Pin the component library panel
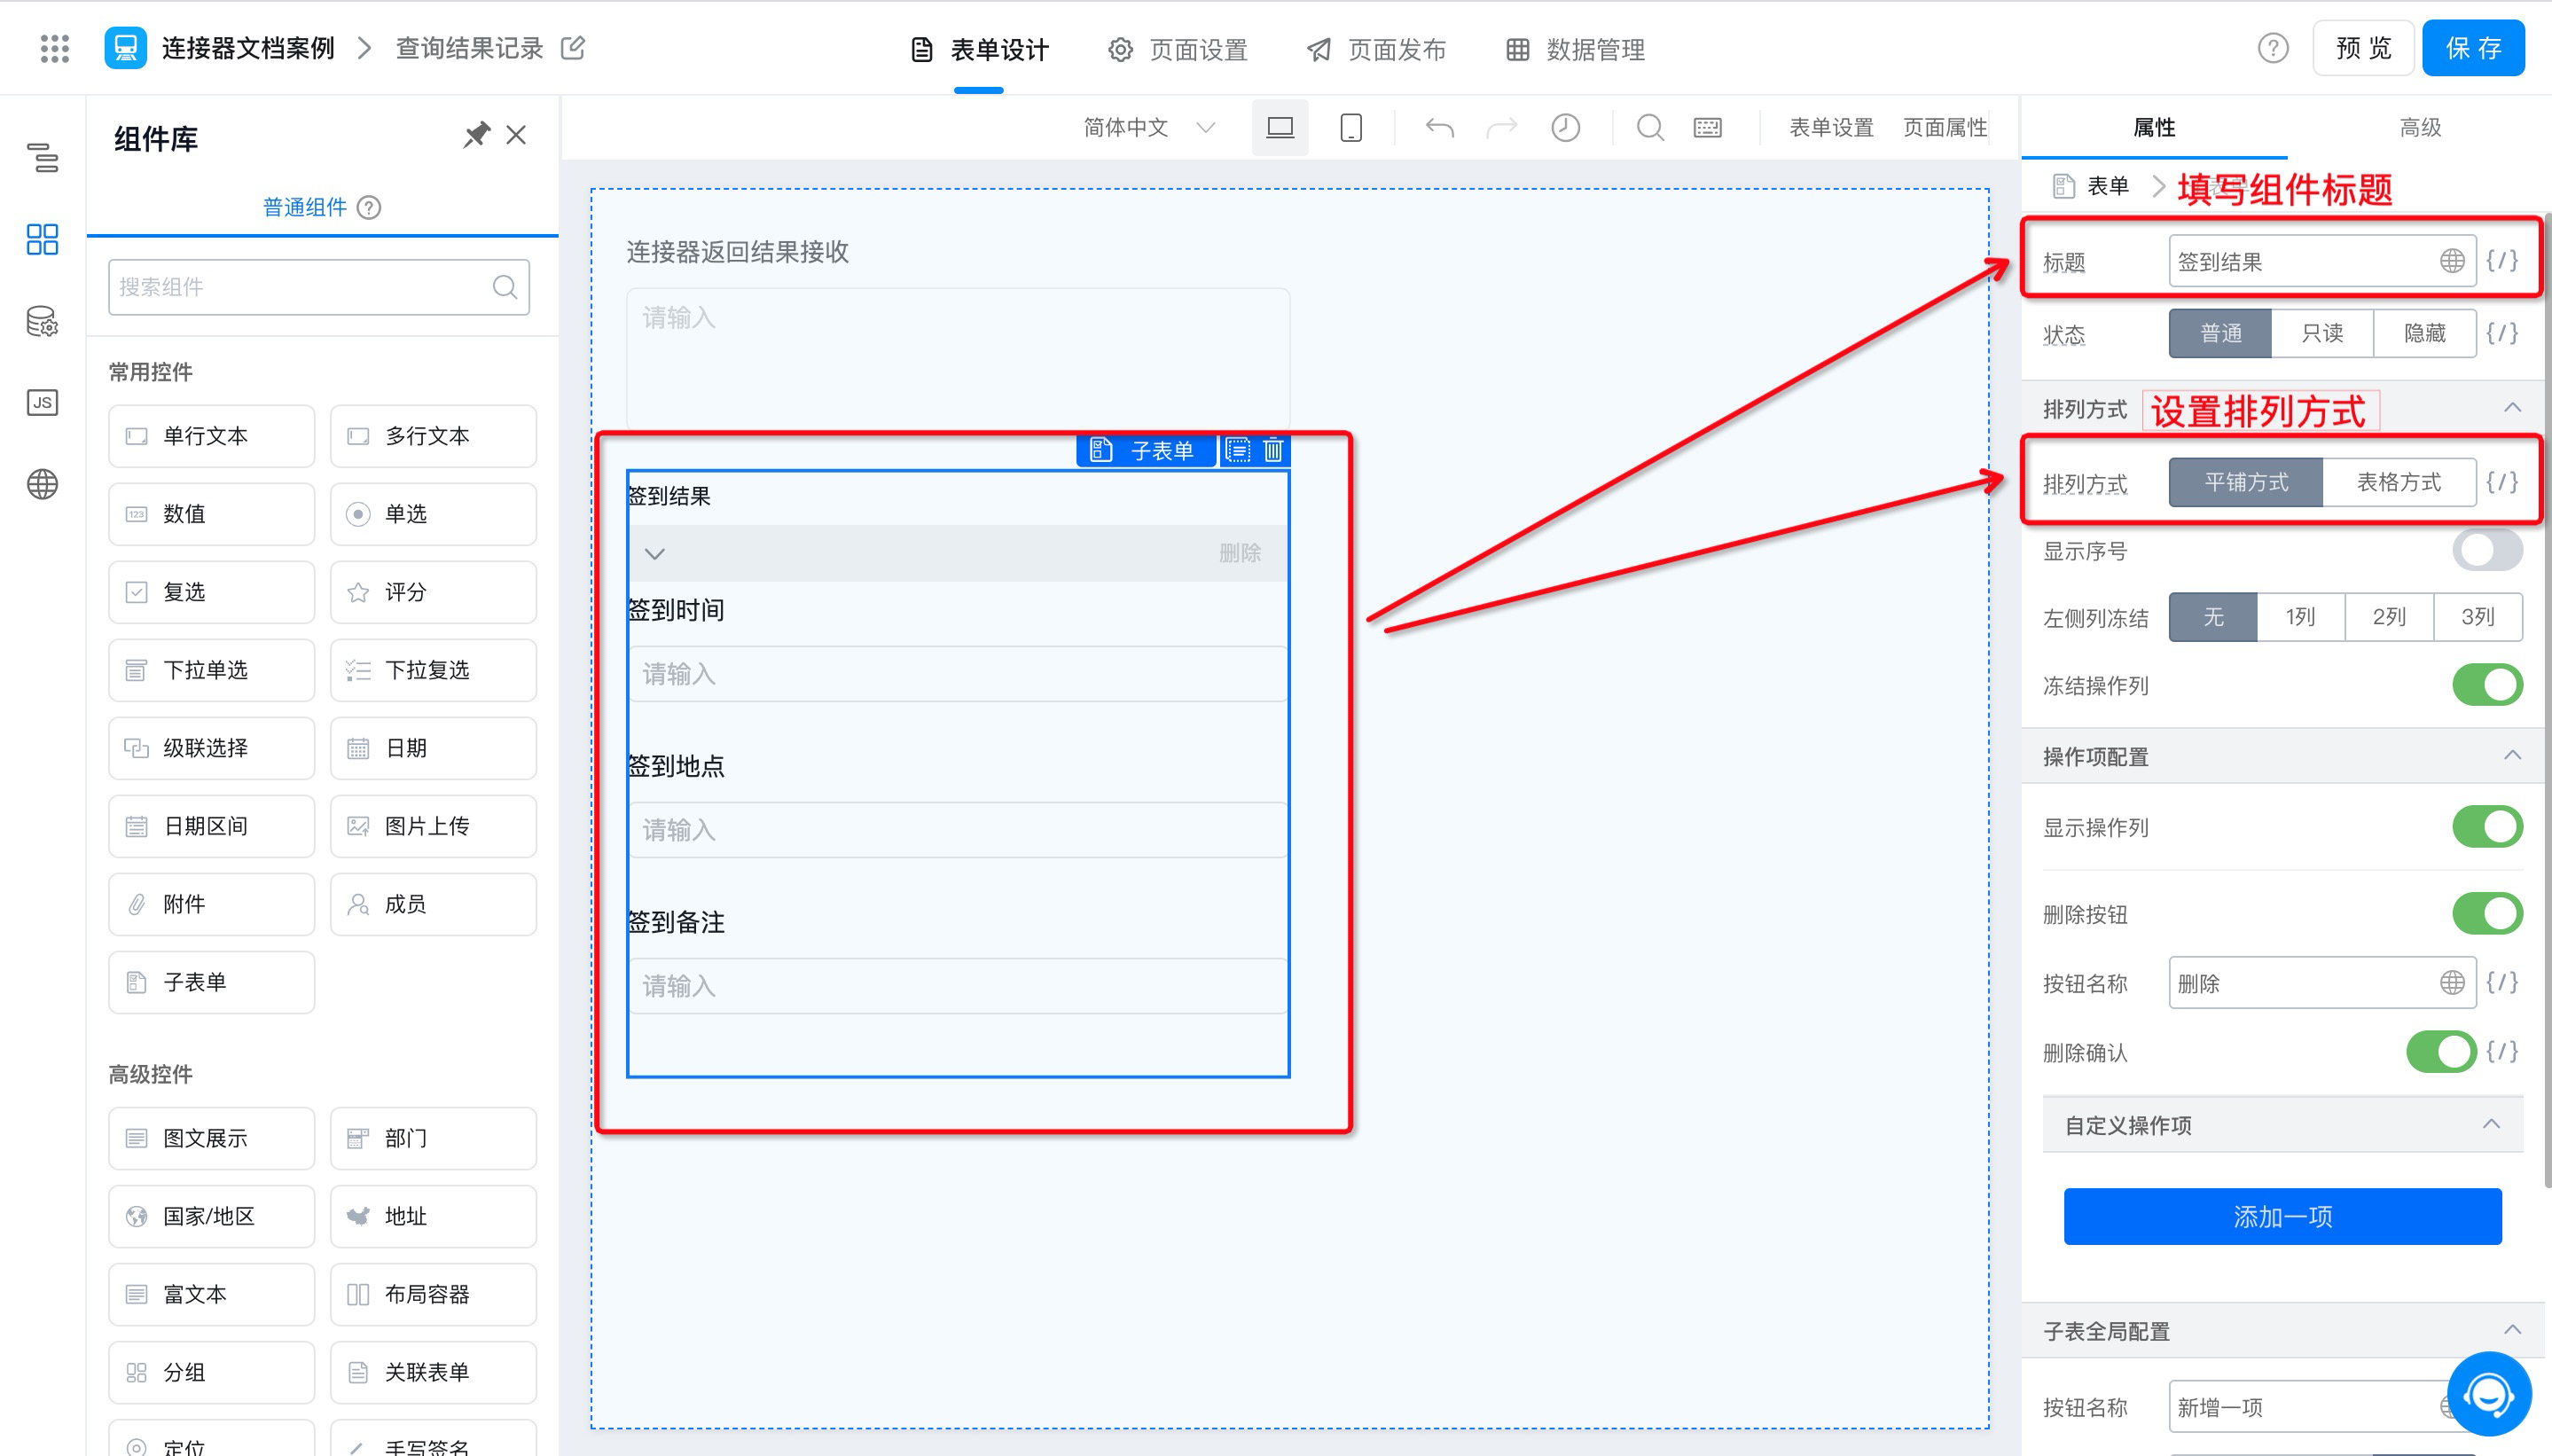The image size is (2552, 1456). coord(476,135)
